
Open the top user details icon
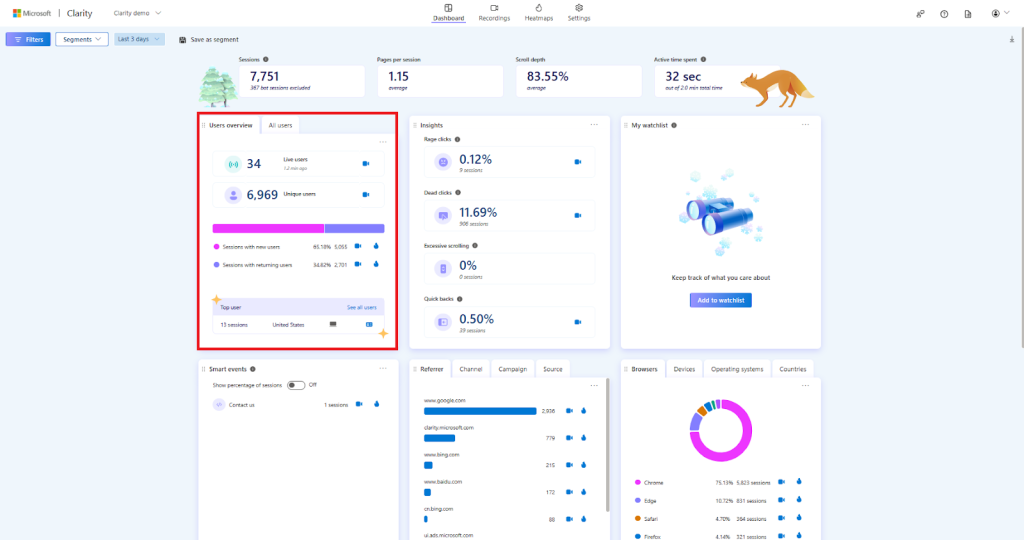tap(369, 325)
